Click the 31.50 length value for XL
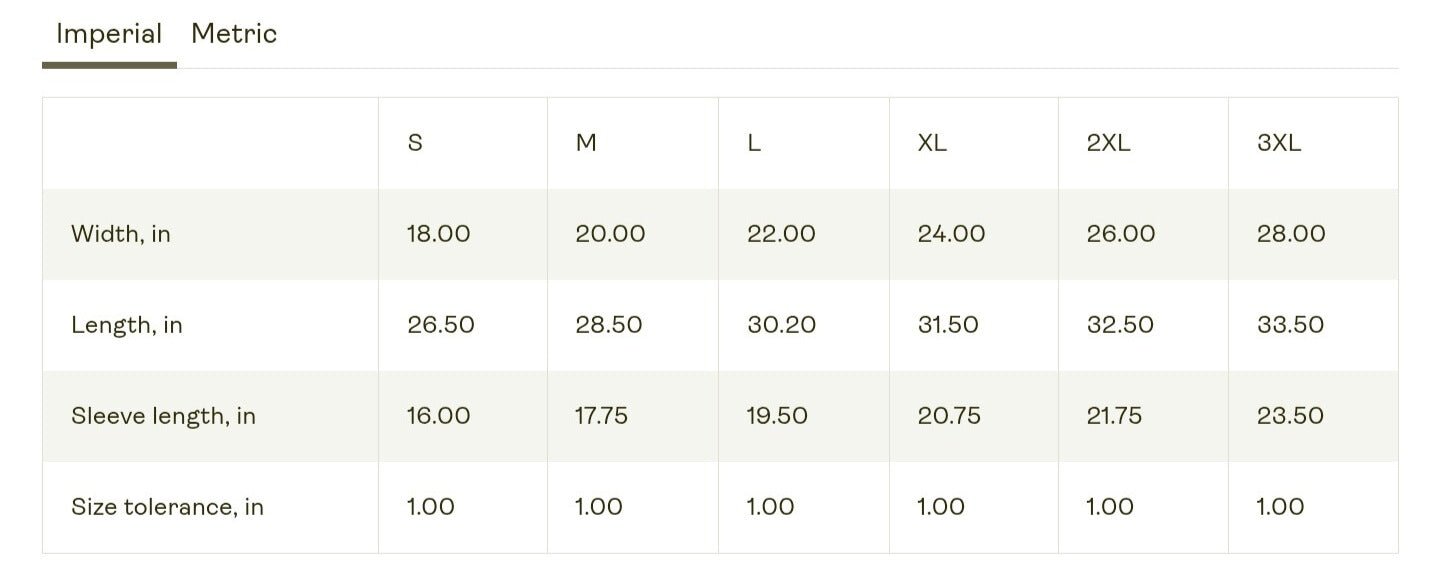Viewport: 1440px width, 570px height. [948, 325]
